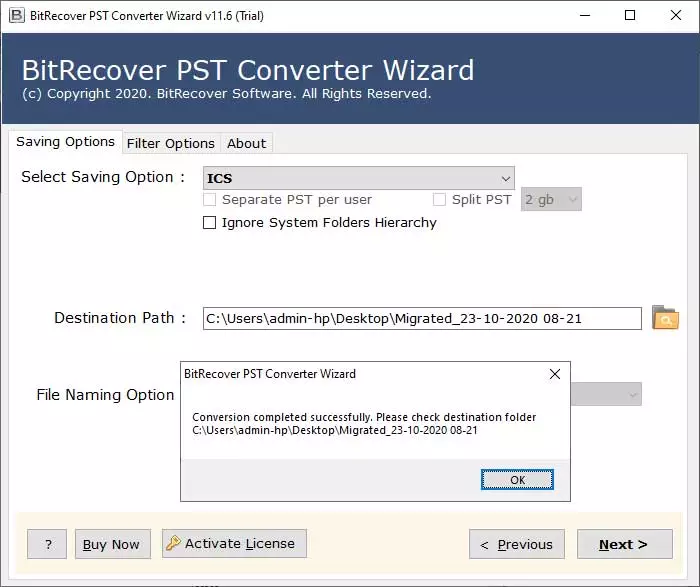Go back with the Previous button

click(516, 544)
